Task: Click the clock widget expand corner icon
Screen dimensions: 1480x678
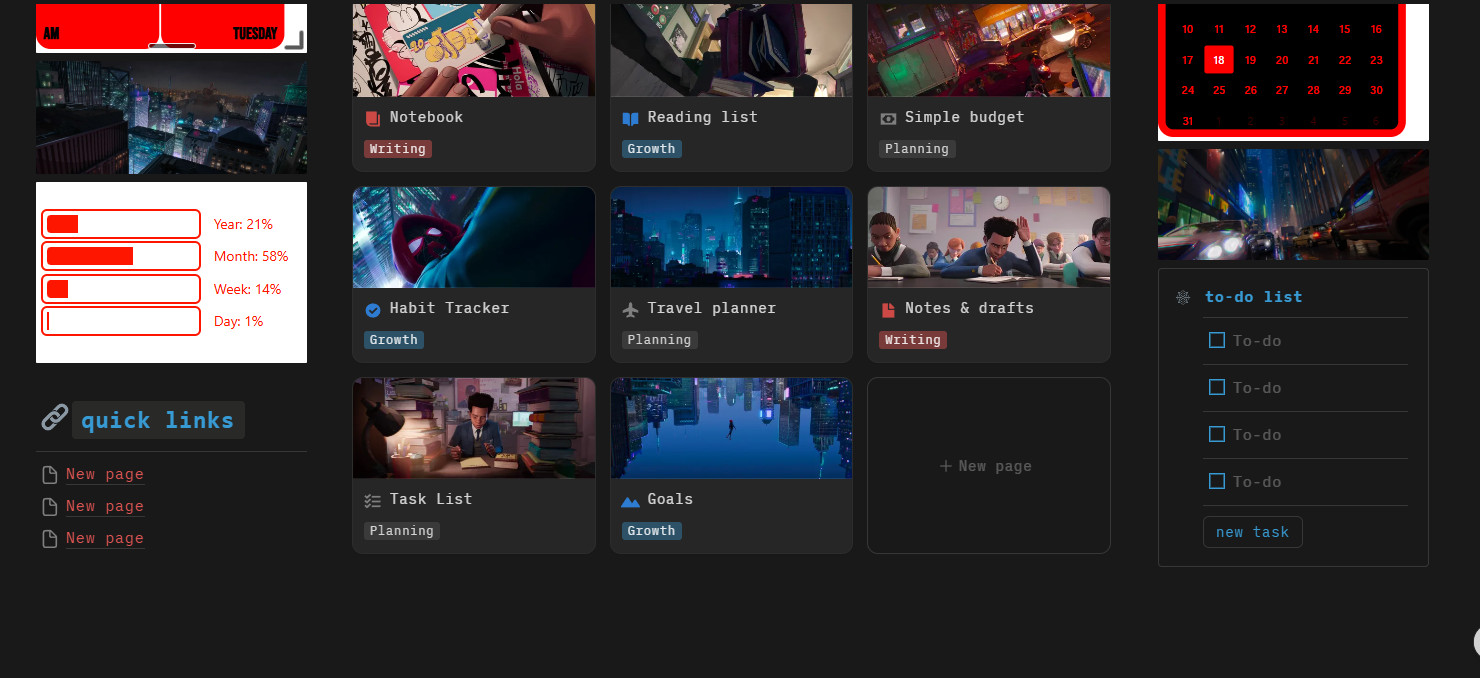Action: click(294, 39)
